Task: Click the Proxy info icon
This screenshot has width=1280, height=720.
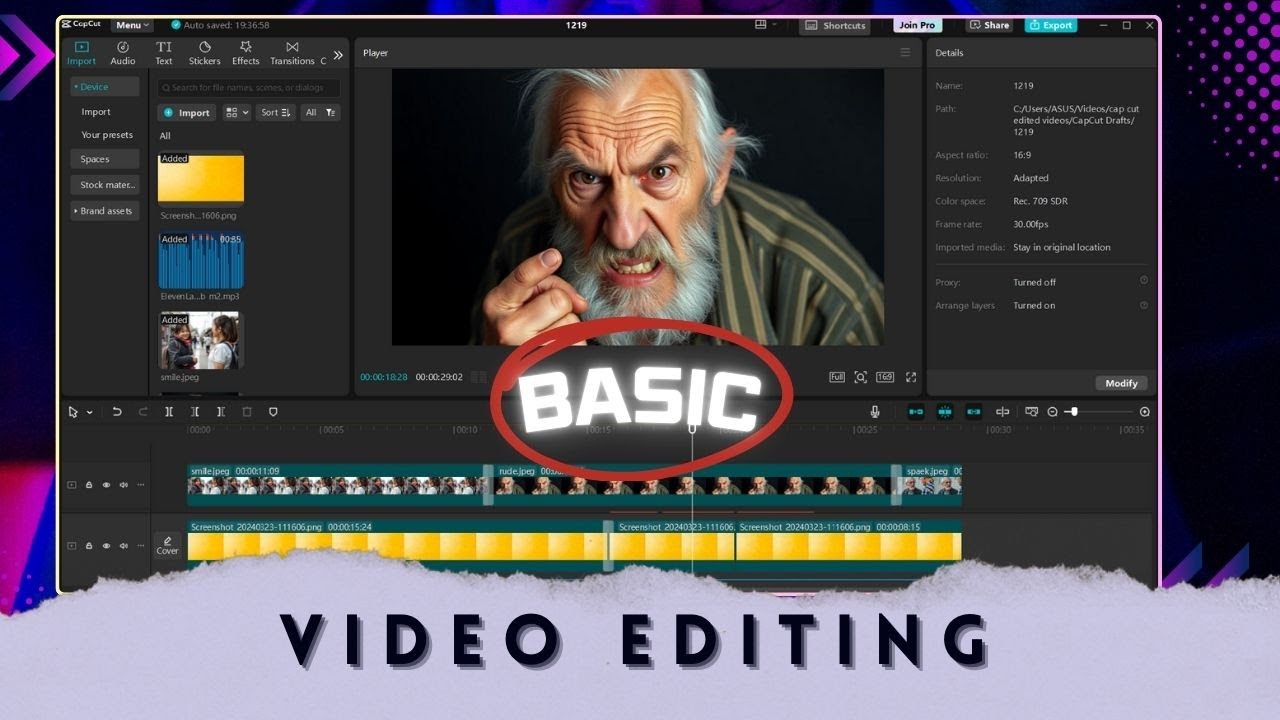Action: pyautogui.click(x=1144, y=281)
